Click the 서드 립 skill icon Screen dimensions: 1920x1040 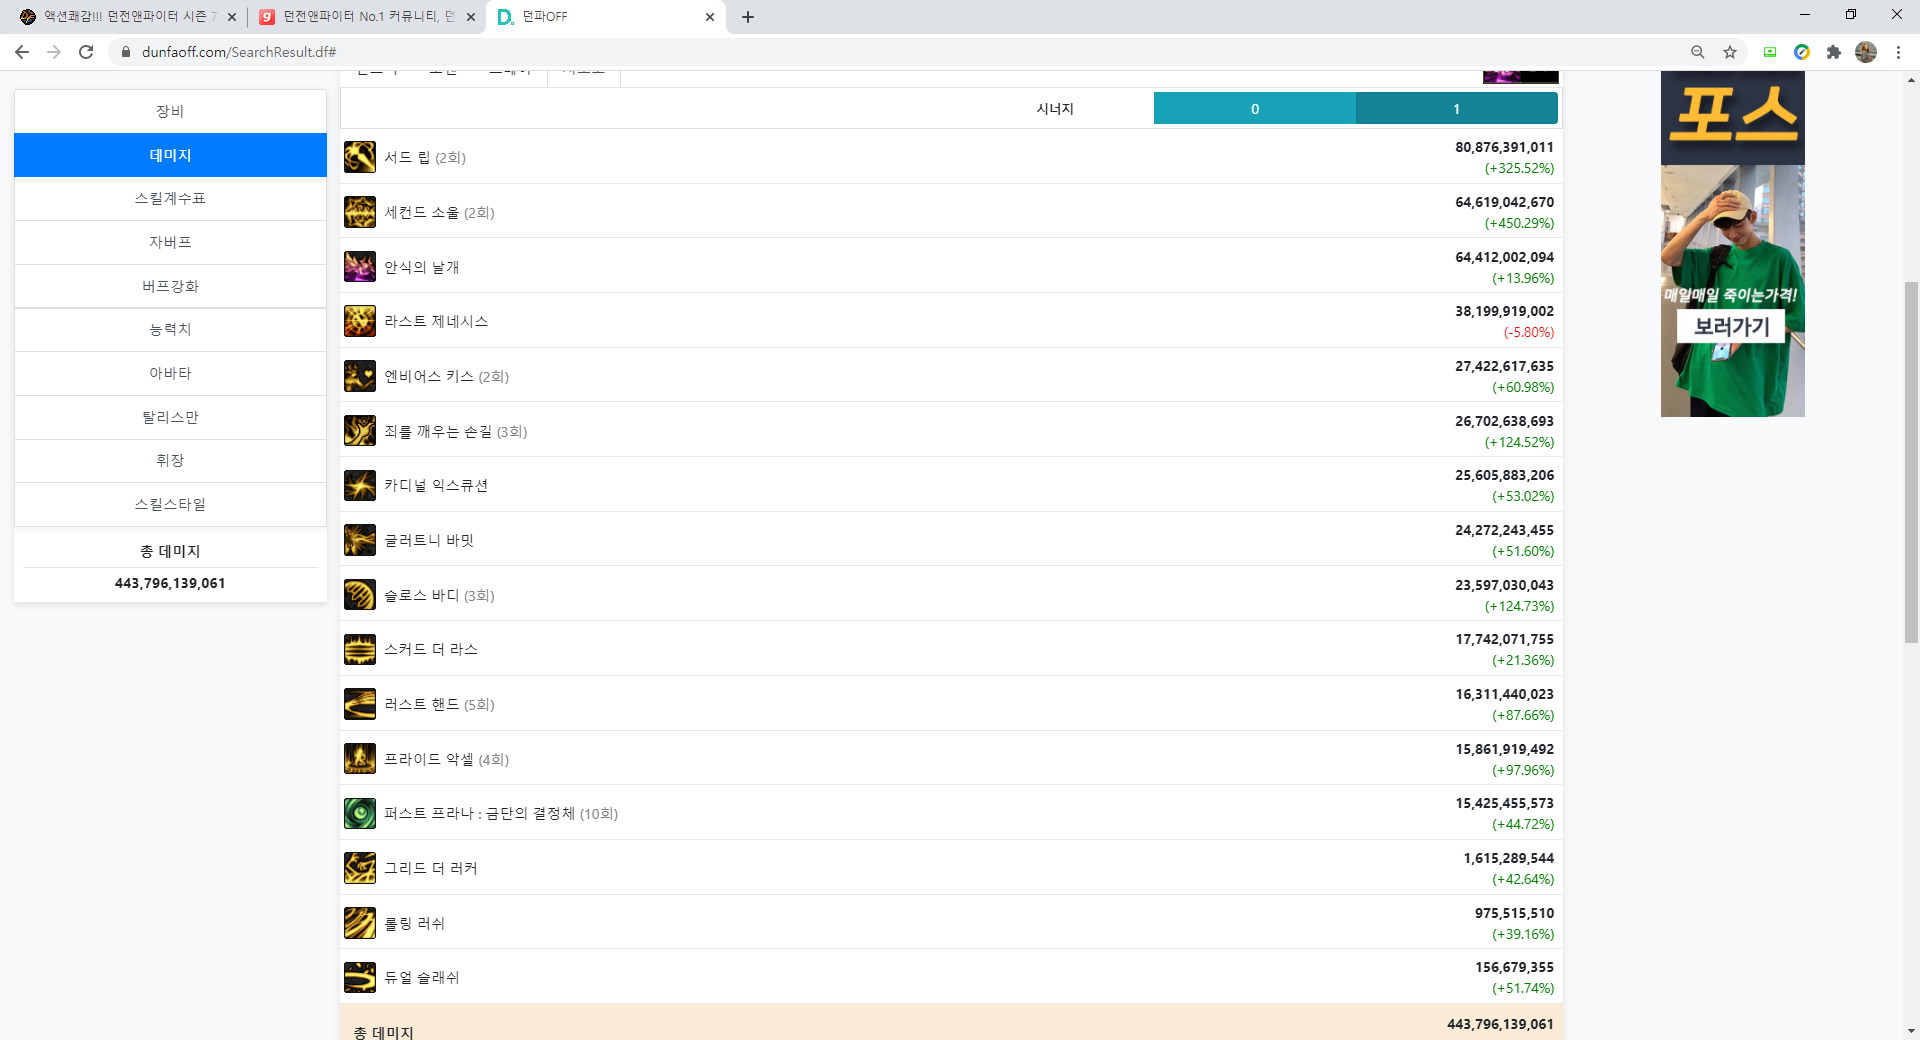tap(359, 157)
